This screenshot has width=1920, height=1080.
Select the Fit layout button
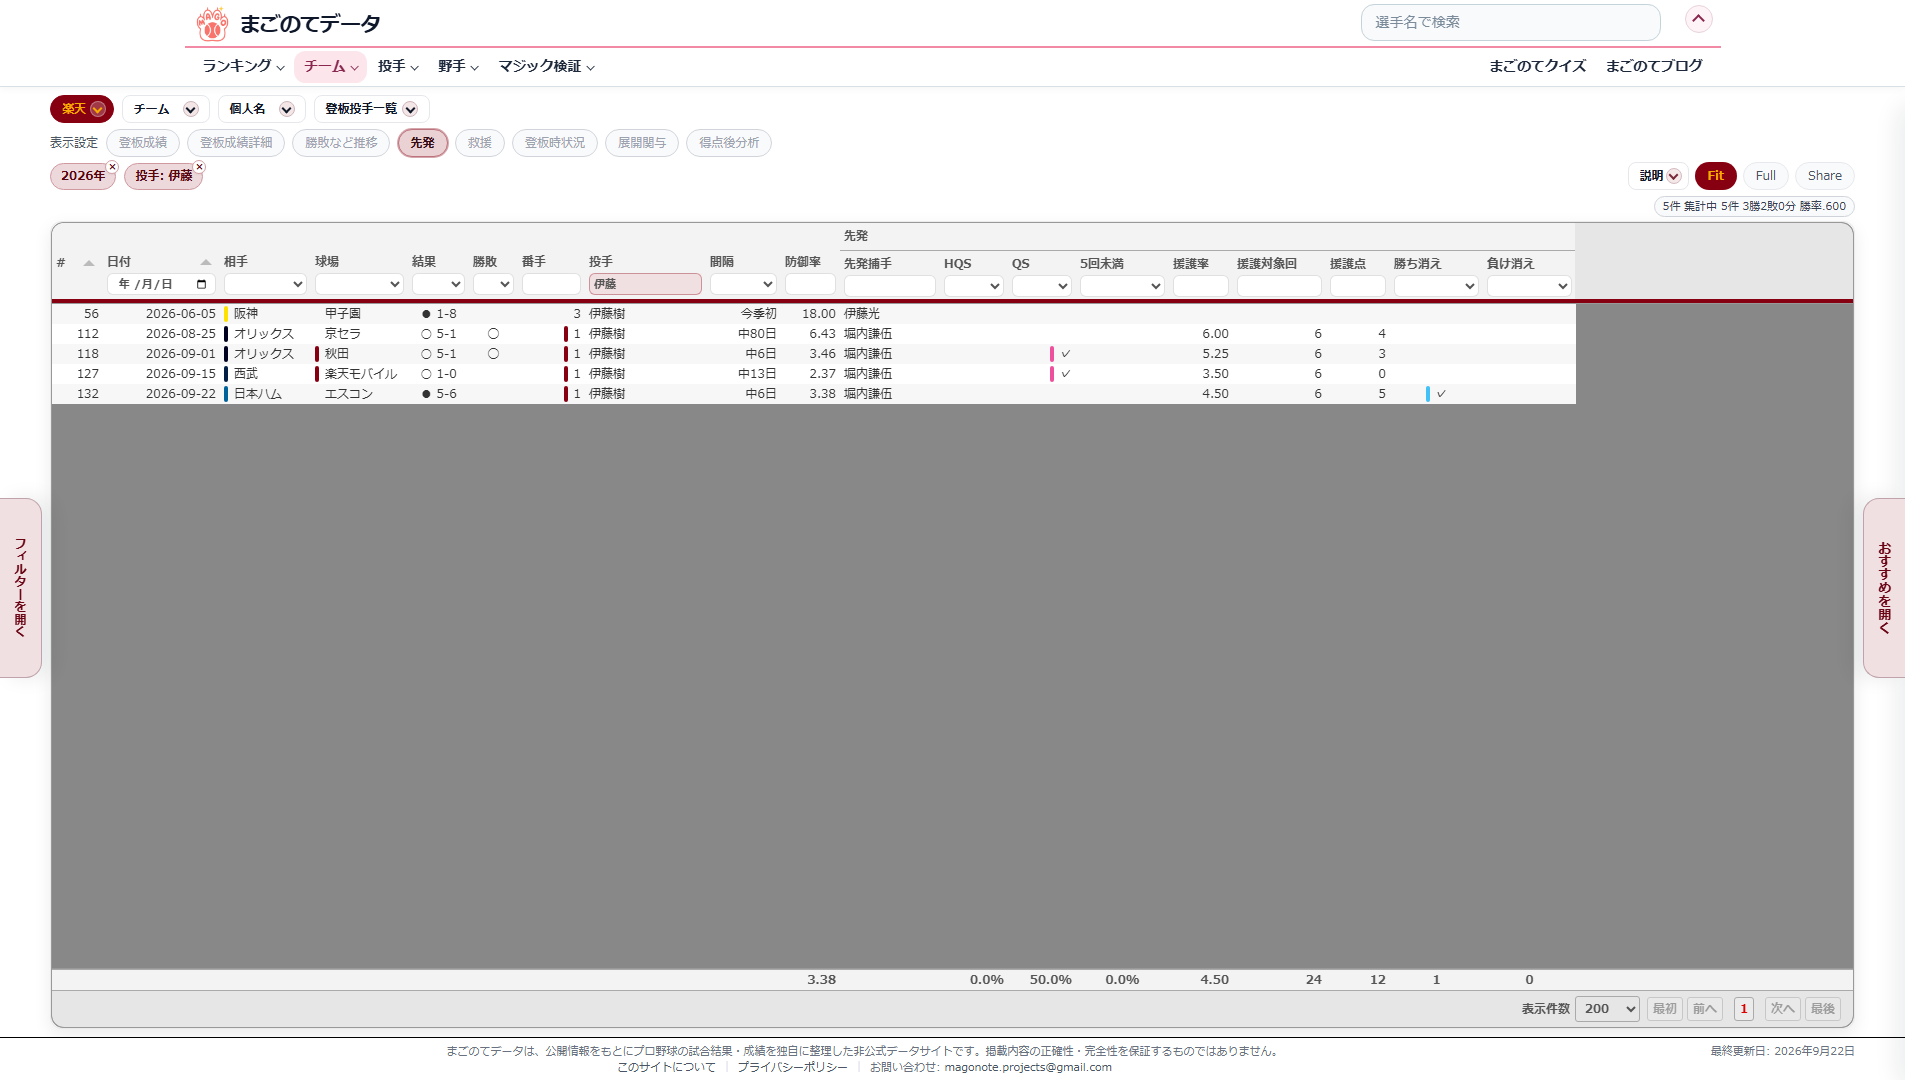[x=1715, y=176]
